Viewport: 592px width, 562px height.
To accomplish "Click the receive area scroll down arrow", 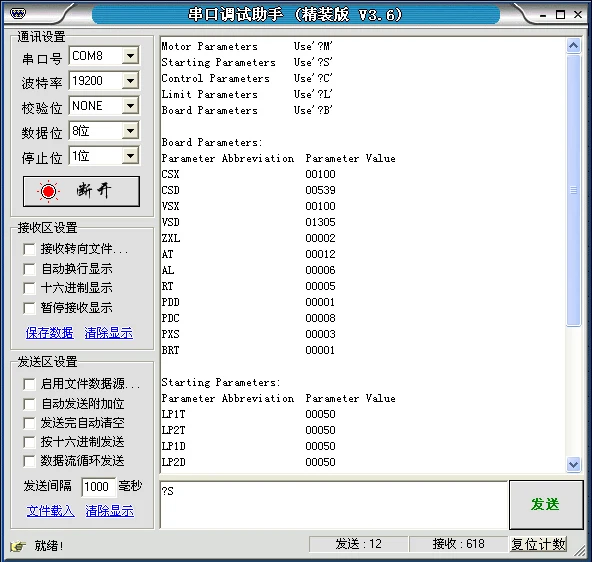I will (x=574, y=464).
